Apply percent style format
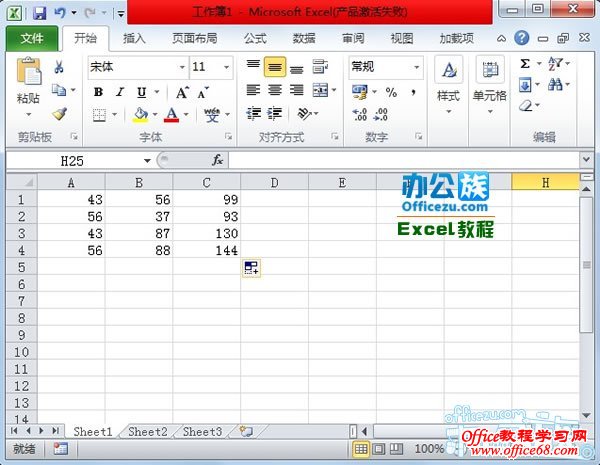Image resolution: width=600 pixels, height=465 pixels. coord(391,92)
